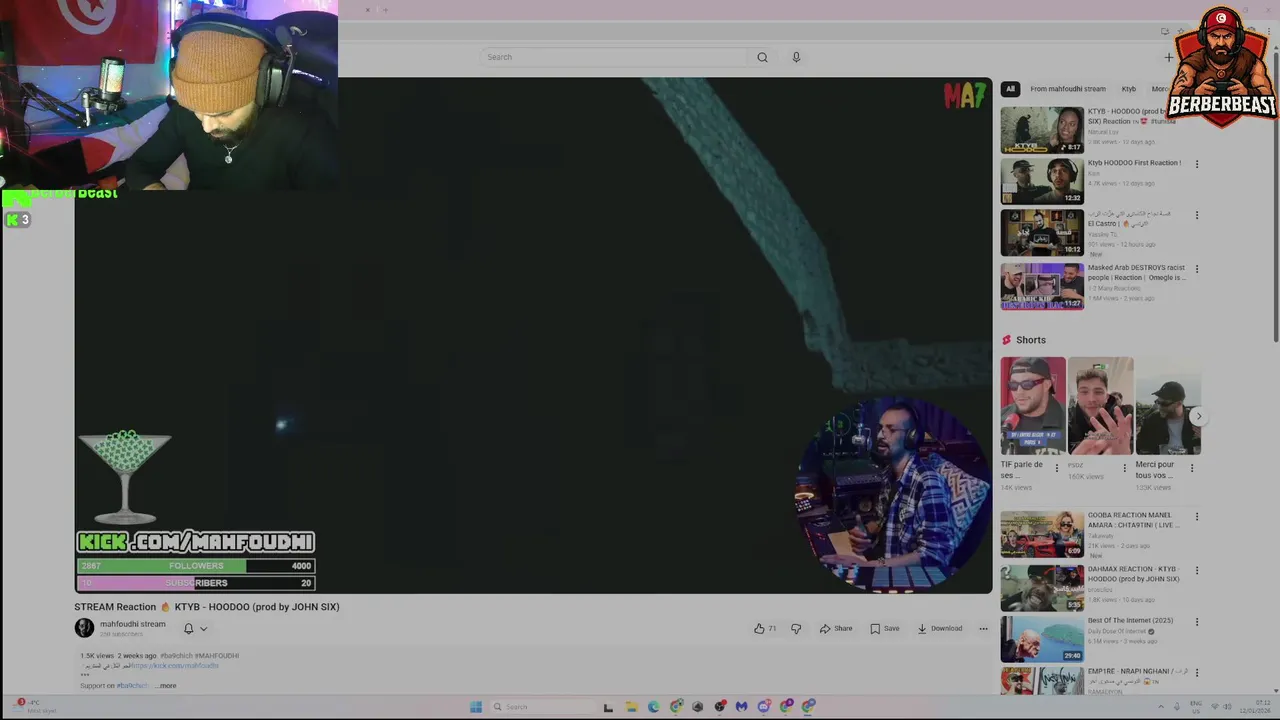
Task: Open mahfoudhi stream channel name link
Action: [x=133, y=624]
